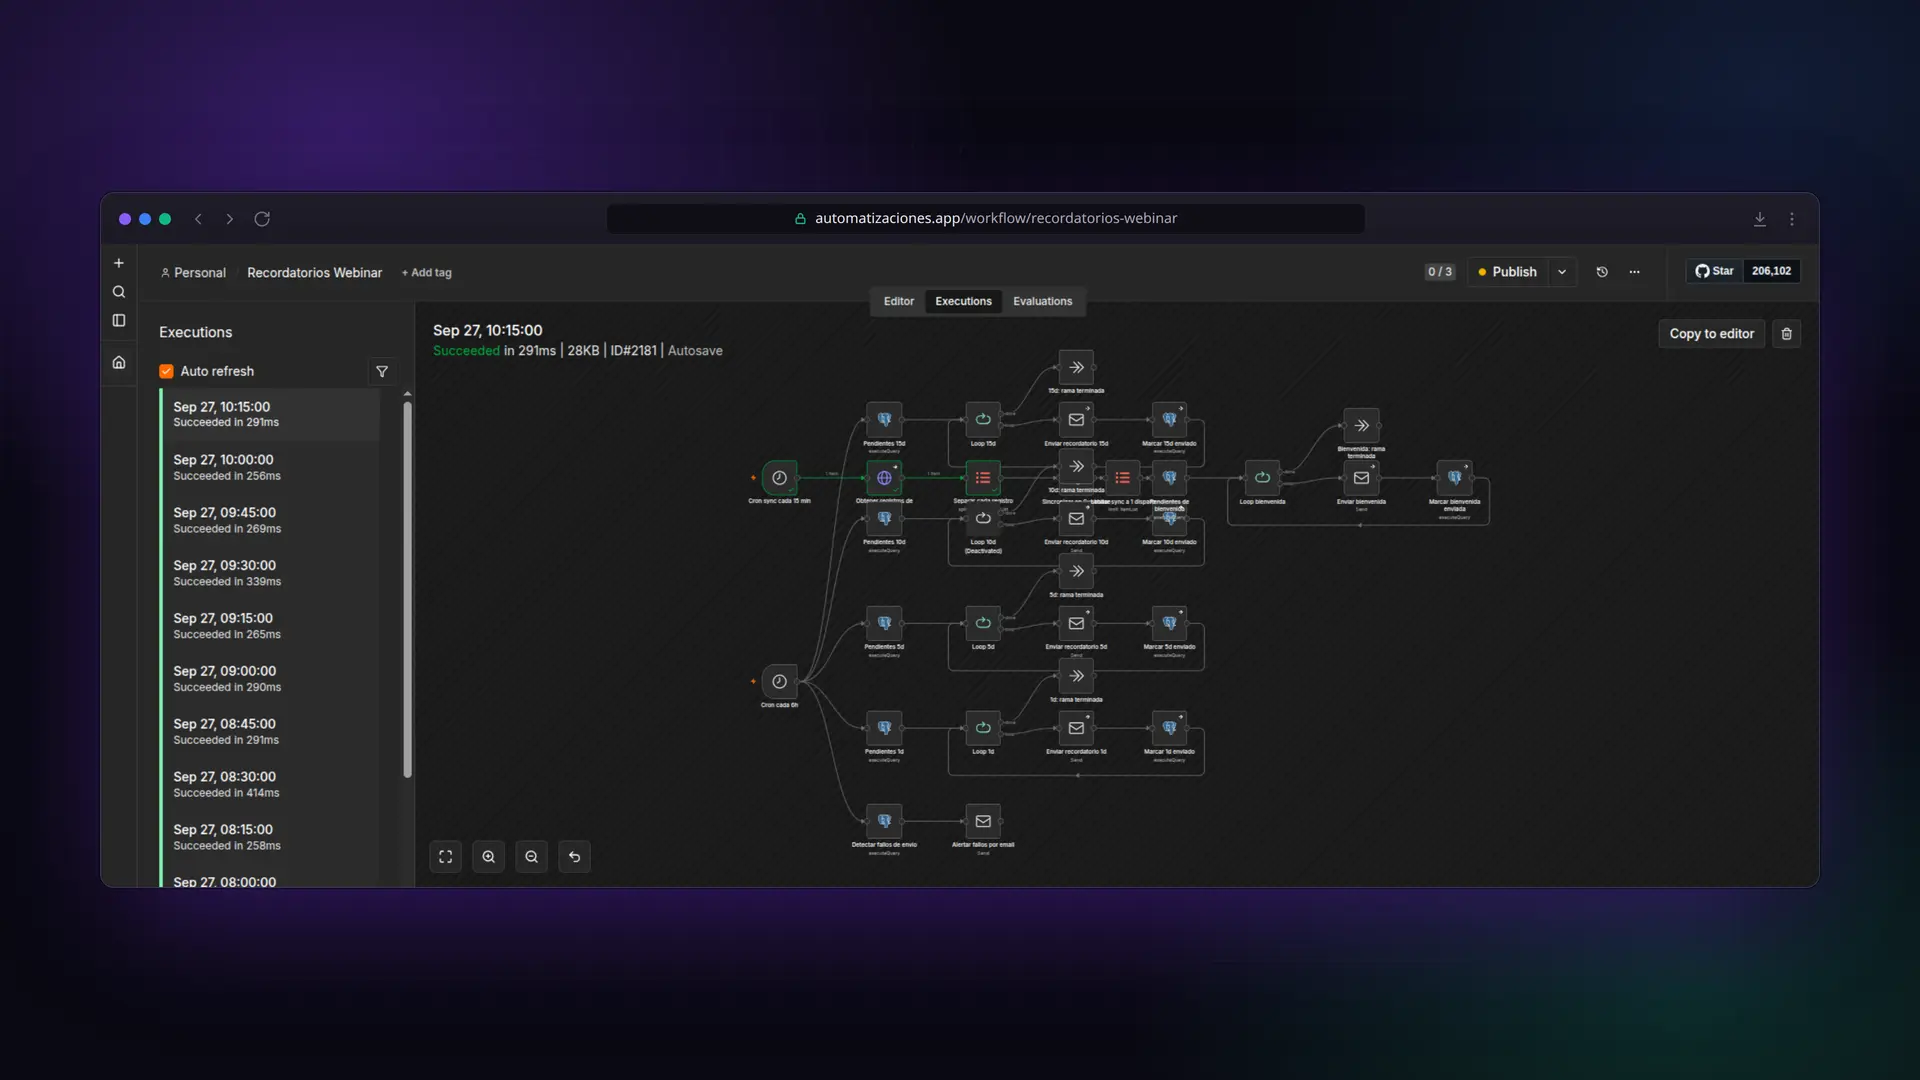Viewport: 1920px width, 1080px height.
Task: Switch to the Editor tab
Action: click(x=899, y=302)
